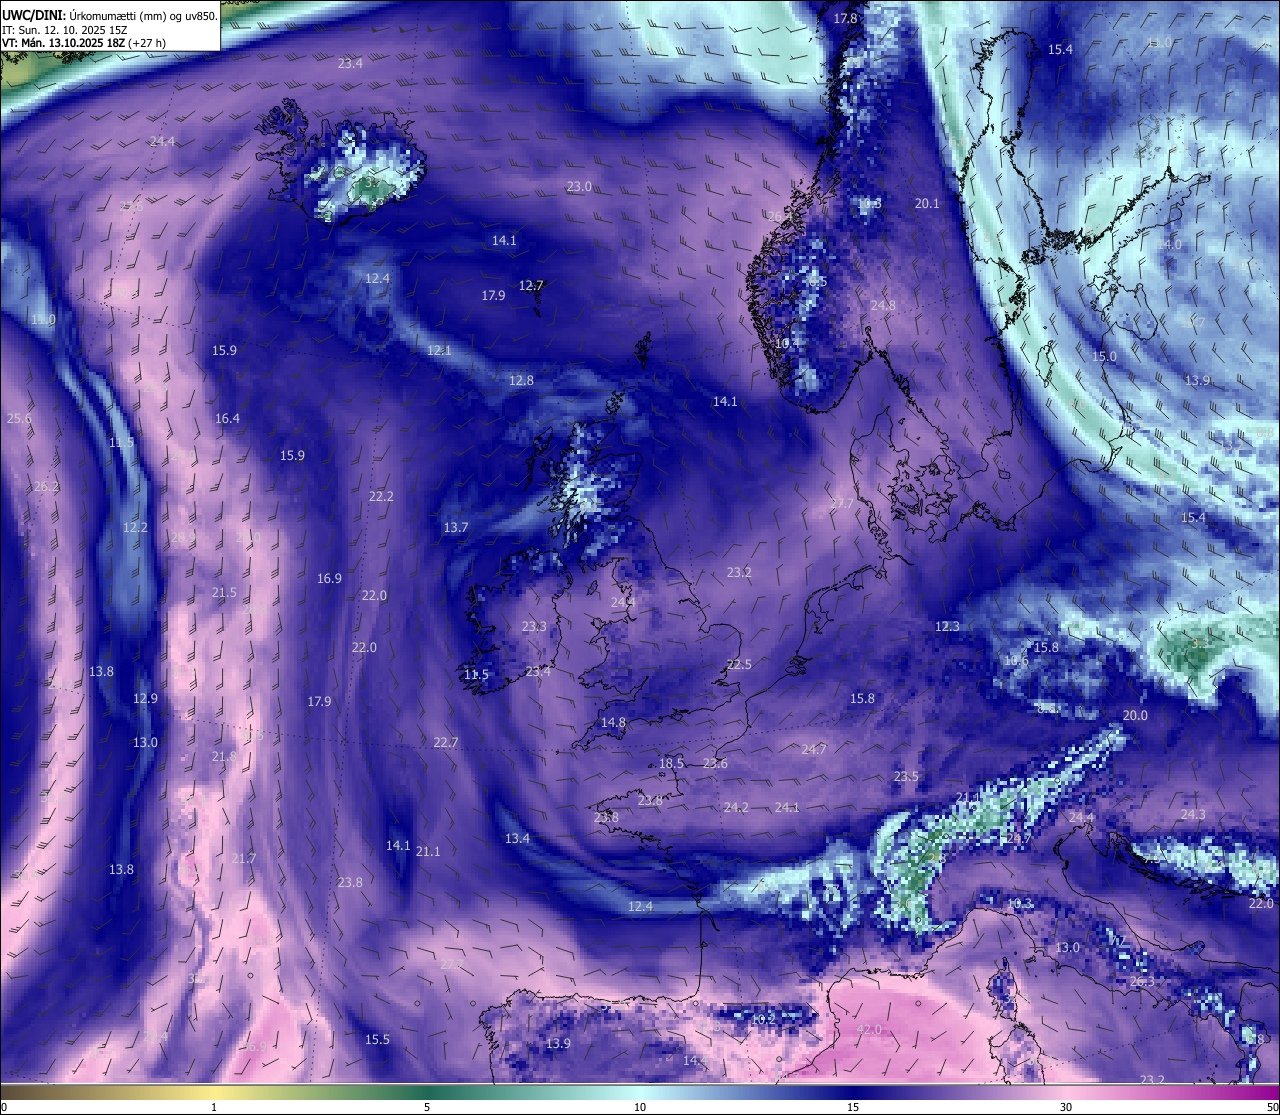This screenshot has height=1115, width=1280.
Task: Click the 12.8 value on the map
Action: pos(521,381)
